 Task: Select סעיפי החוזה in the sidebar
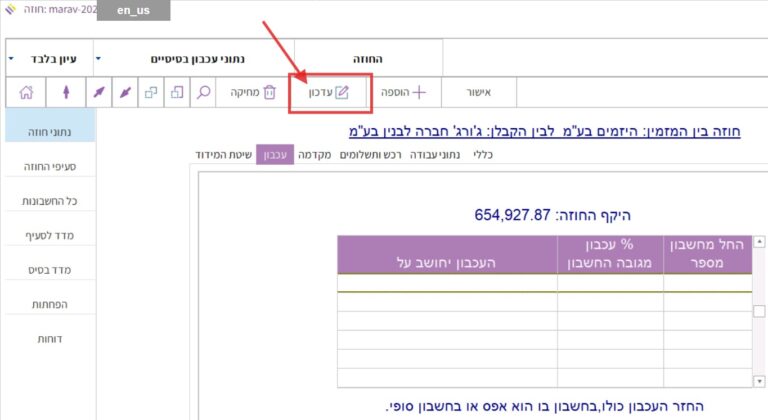pos(50,165)
